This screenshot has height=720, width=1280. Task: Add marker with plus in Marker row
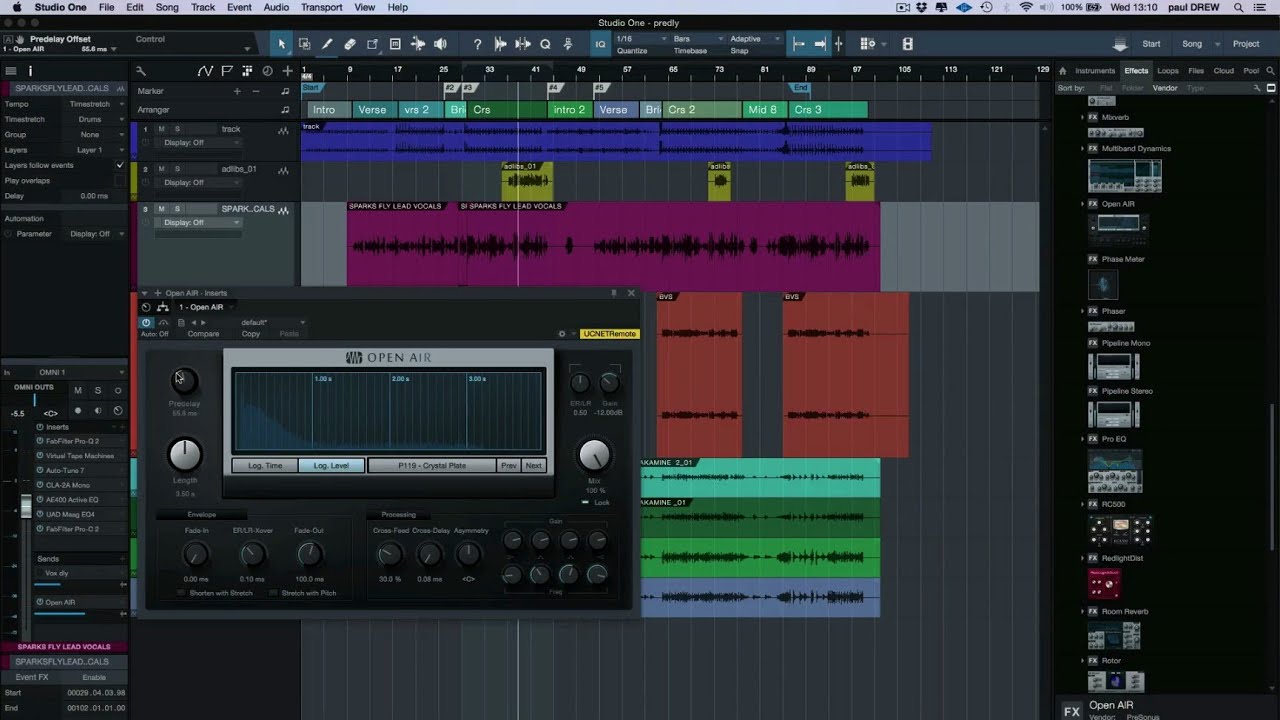pyautogui.click(x=237, y=91)
